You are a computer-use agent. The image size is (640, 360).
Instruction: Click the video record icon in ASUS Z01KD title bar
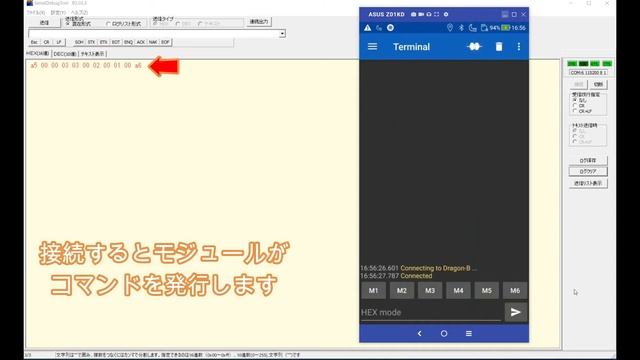pos(421,14)
